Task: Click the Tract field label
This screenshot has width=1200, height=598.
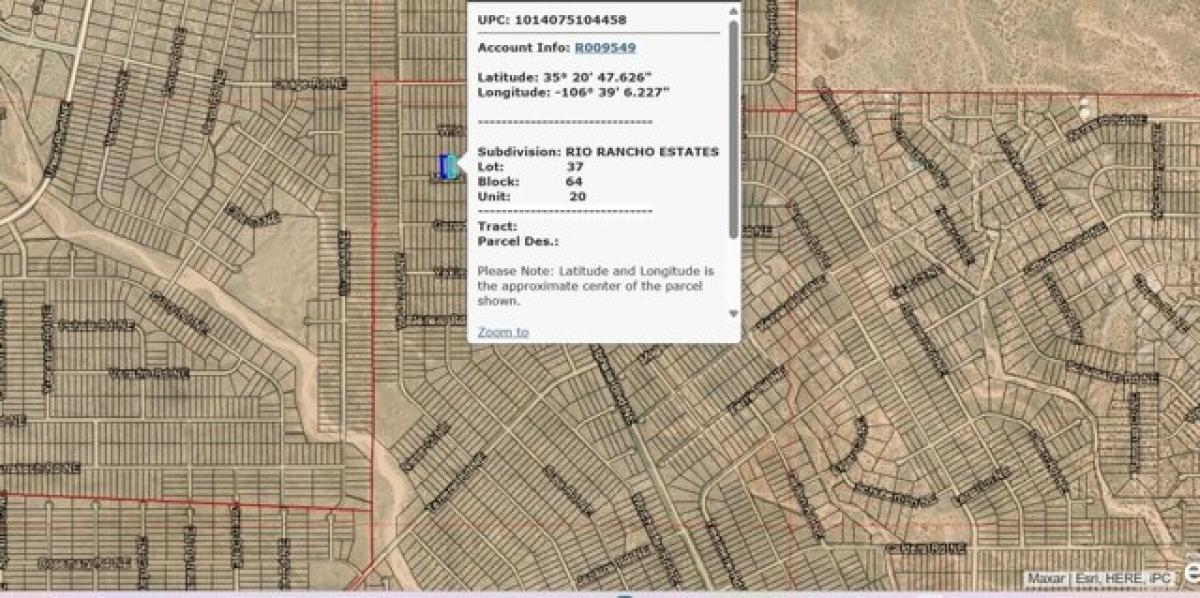Action: pos(492,227)
